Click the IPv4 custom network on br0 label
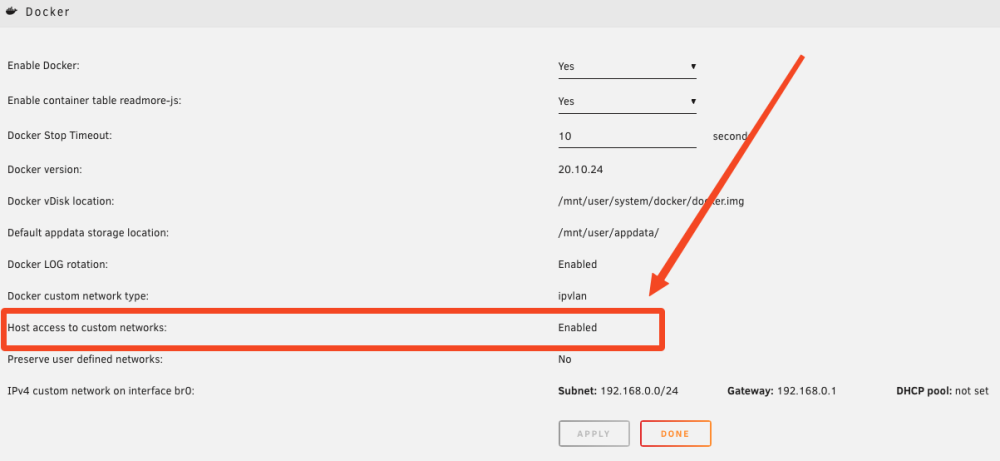Image resolution: width=1000 pixels, height=461 pixels. tap(101, 391)
